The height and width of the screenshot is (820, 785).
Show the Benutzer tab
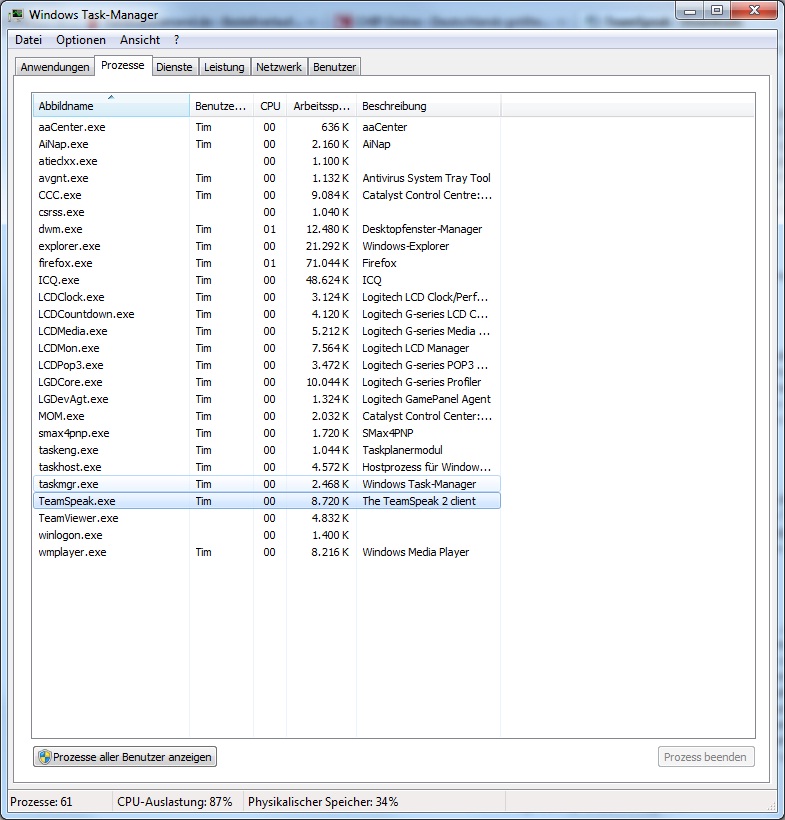334,67
